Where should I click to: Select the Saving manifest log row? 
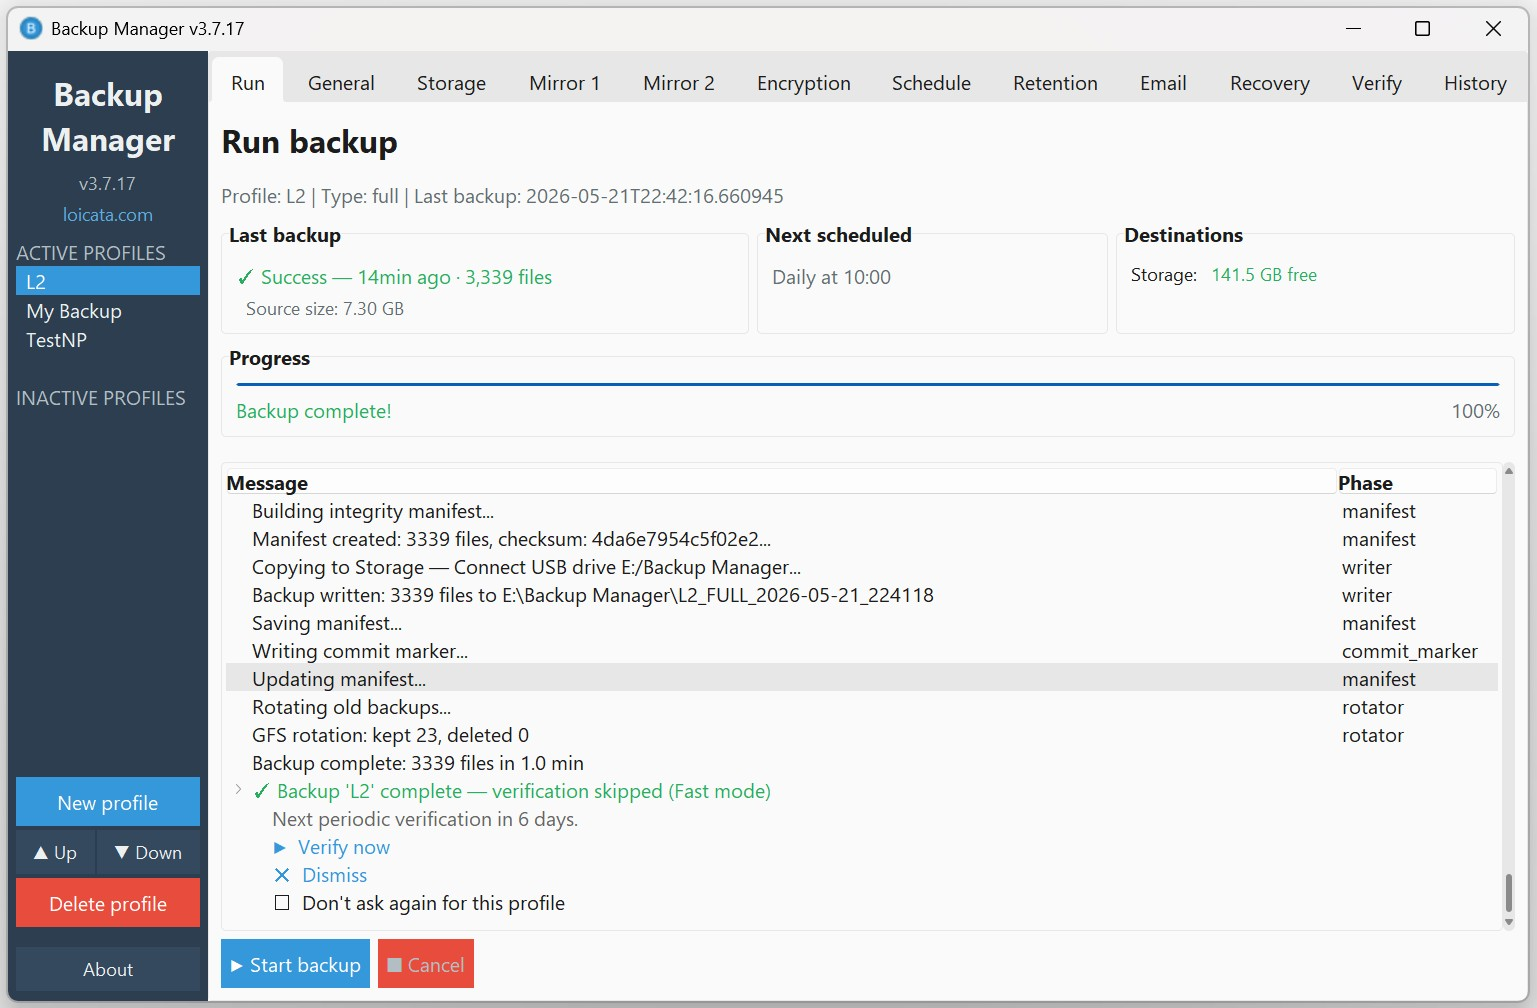(862, 623)
